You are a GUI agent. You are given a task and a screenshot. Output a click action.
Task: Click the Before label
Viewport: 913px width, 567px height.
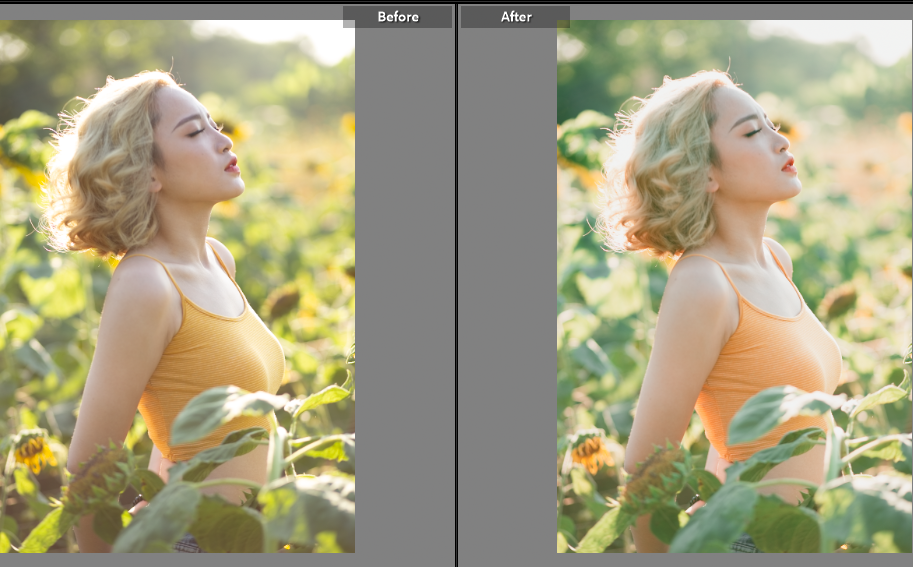[397, 17]
